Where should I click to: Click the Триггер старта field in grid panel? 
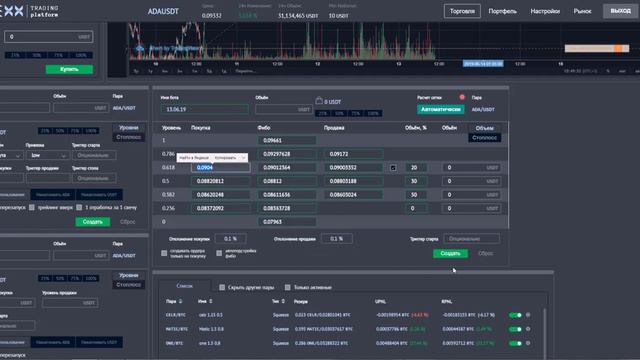[x=471, y=239]
